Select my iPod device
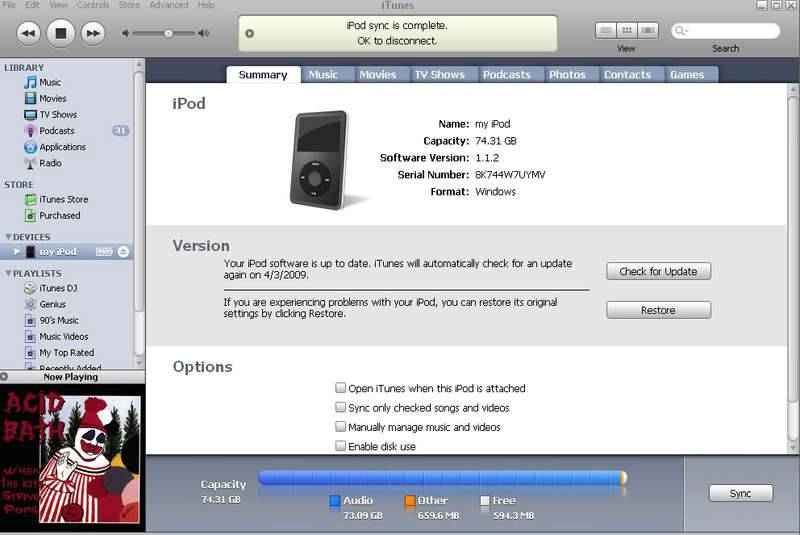This screenshot has width=800, height=535. 58,252
